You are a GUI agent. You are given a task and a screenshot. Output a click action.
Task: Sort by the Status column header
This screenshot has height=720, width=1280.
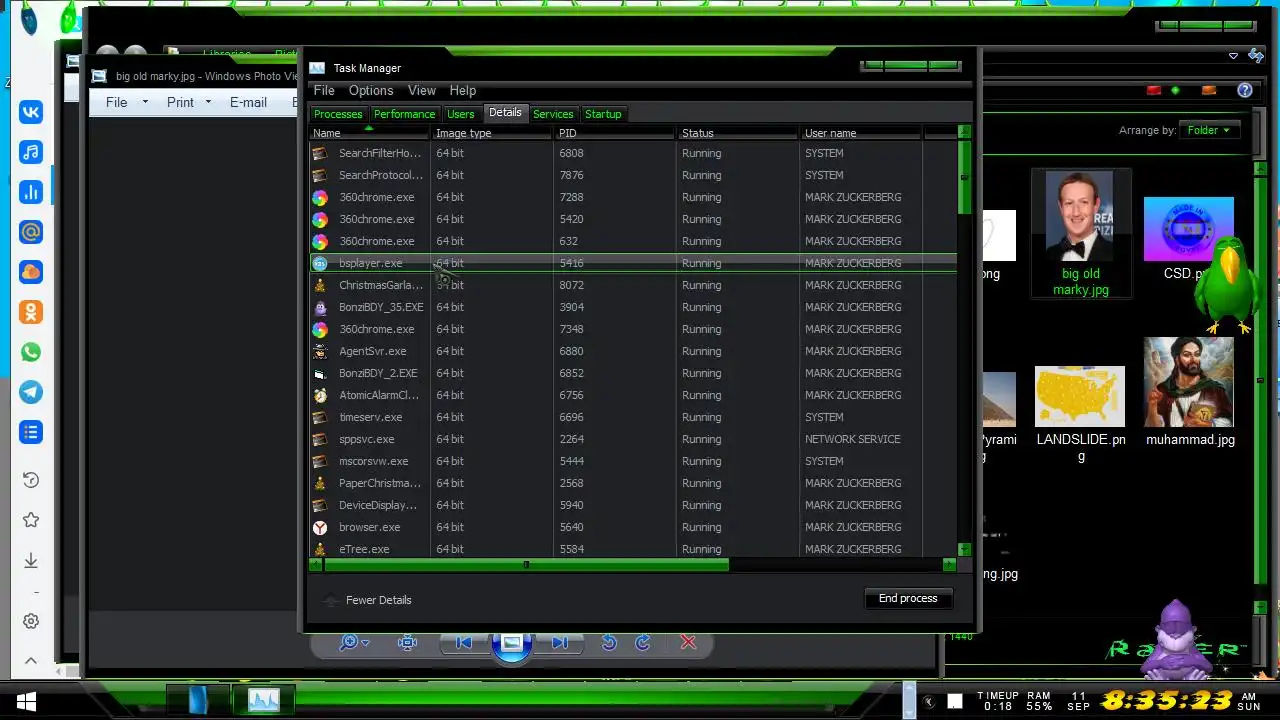[738, 133]
